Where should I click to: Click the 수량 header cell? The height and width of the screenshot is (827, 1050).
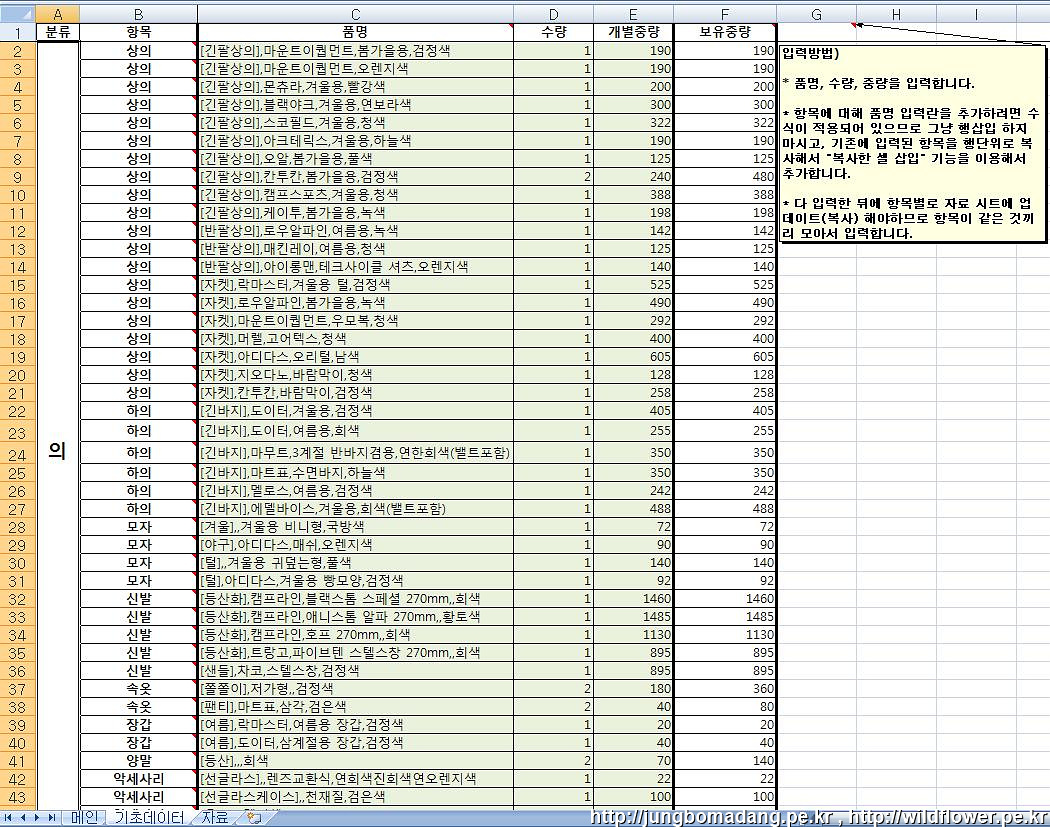click(x=554, y=32)
